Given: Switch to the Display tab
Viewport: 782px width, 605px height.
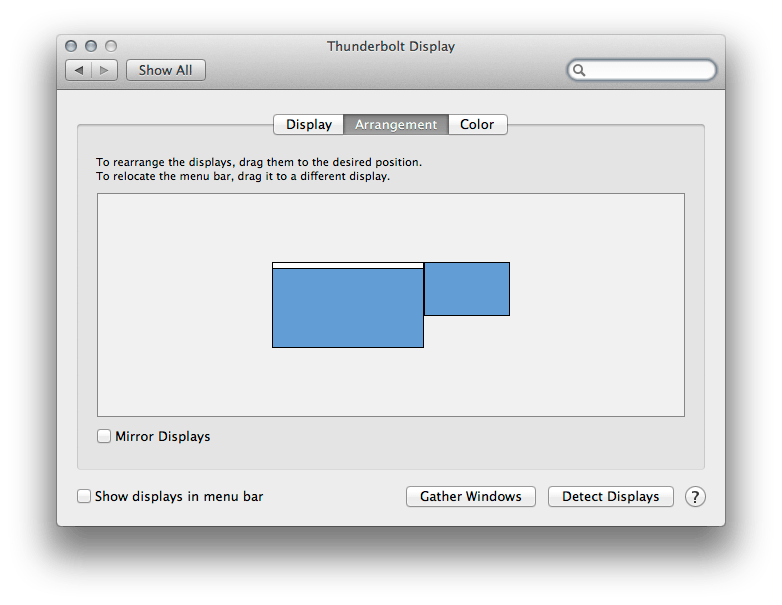Looking at the screenshot, I should [309, 124].
